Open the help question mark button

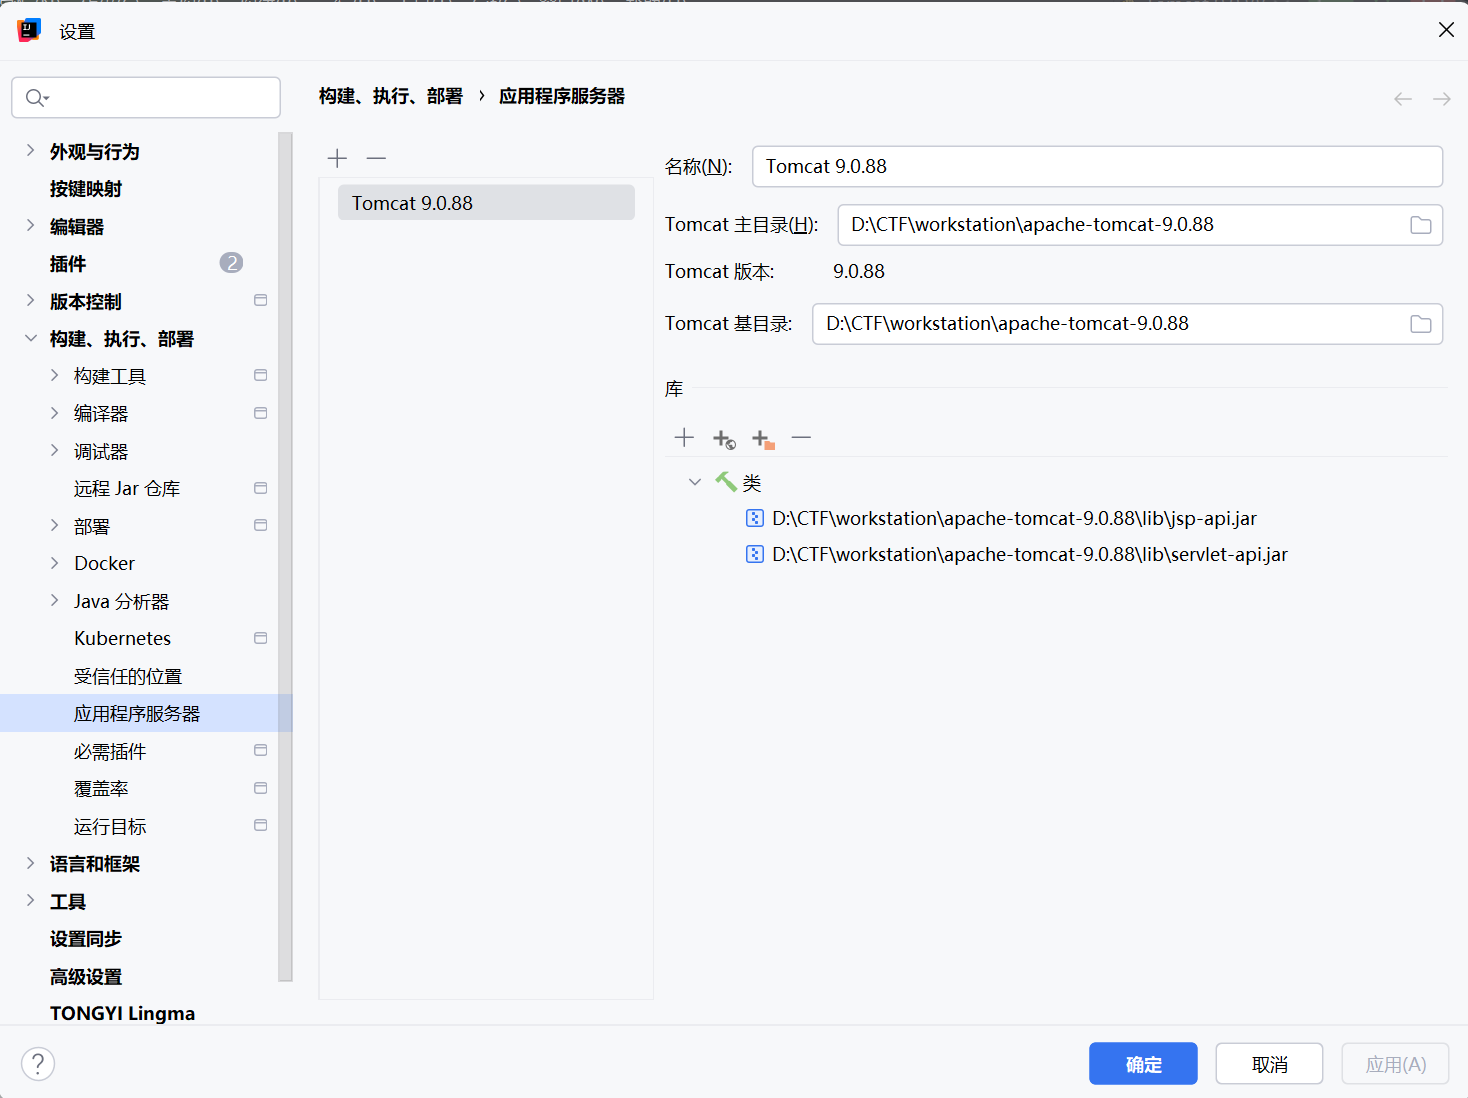tap(38, 1063)
